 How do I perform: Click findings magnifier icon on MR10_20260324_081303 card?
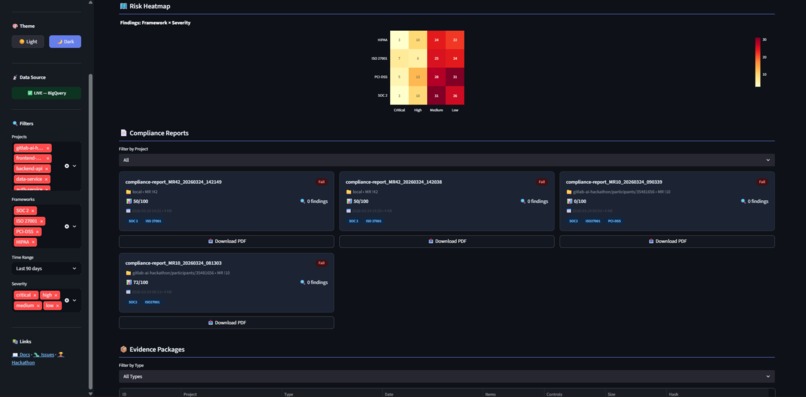pos(302,282)
